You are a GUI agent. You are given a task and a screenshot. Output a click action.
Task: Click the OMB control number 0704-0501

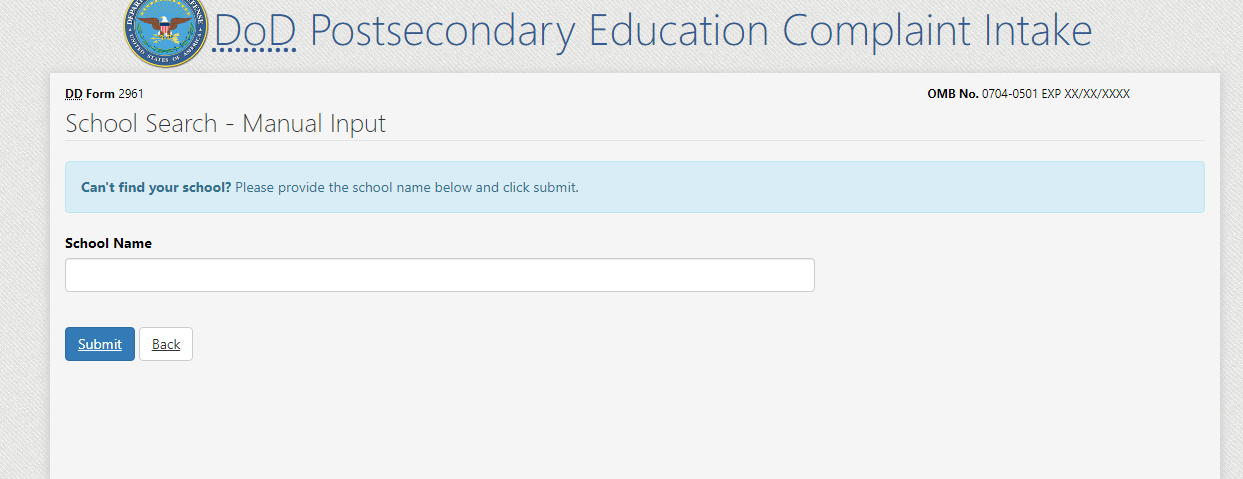[x=1010, y=94]
